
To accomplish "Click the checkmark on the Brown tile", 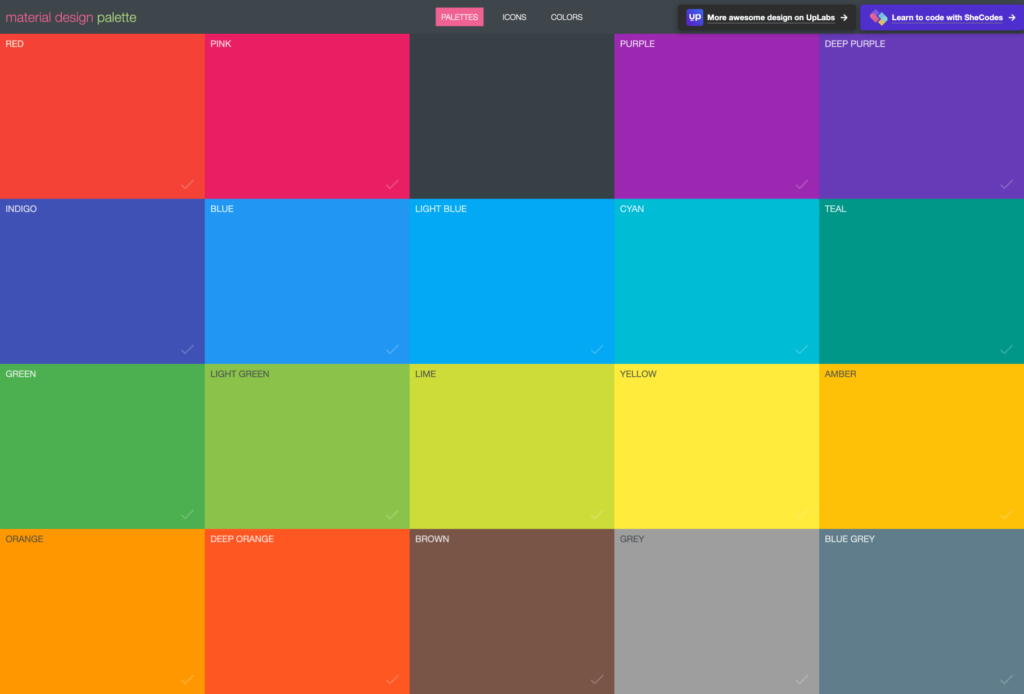I will point(597,679).
